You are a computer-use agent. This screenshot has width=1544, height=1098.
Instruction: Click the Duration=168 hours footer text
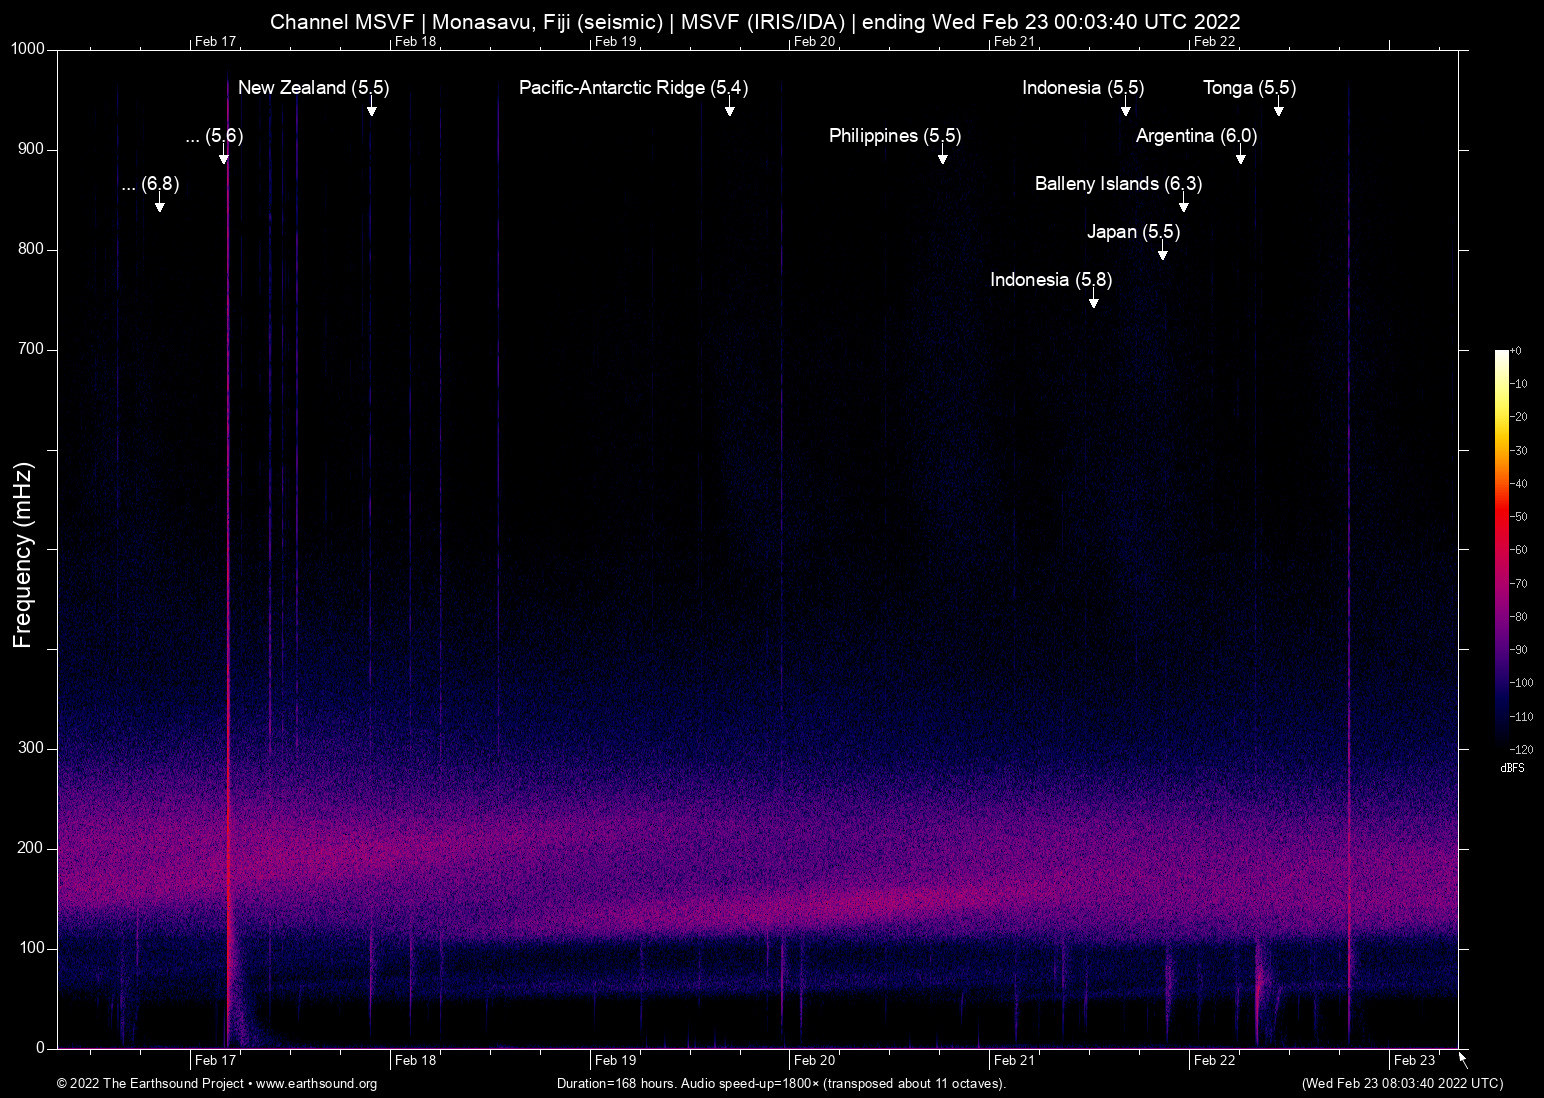point(780,1083)
